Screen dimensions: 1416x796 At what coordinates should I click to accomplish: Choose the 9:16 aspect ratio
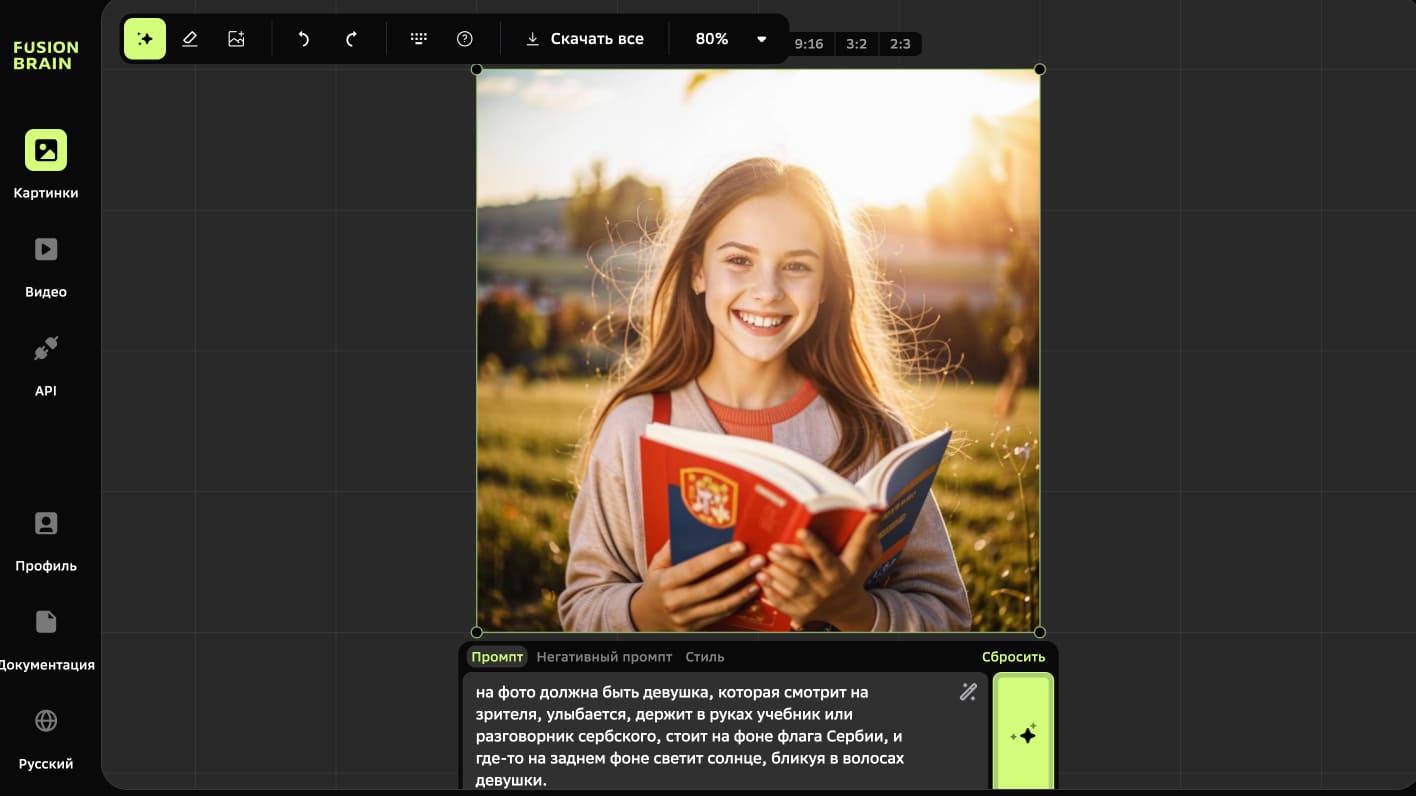808,44
